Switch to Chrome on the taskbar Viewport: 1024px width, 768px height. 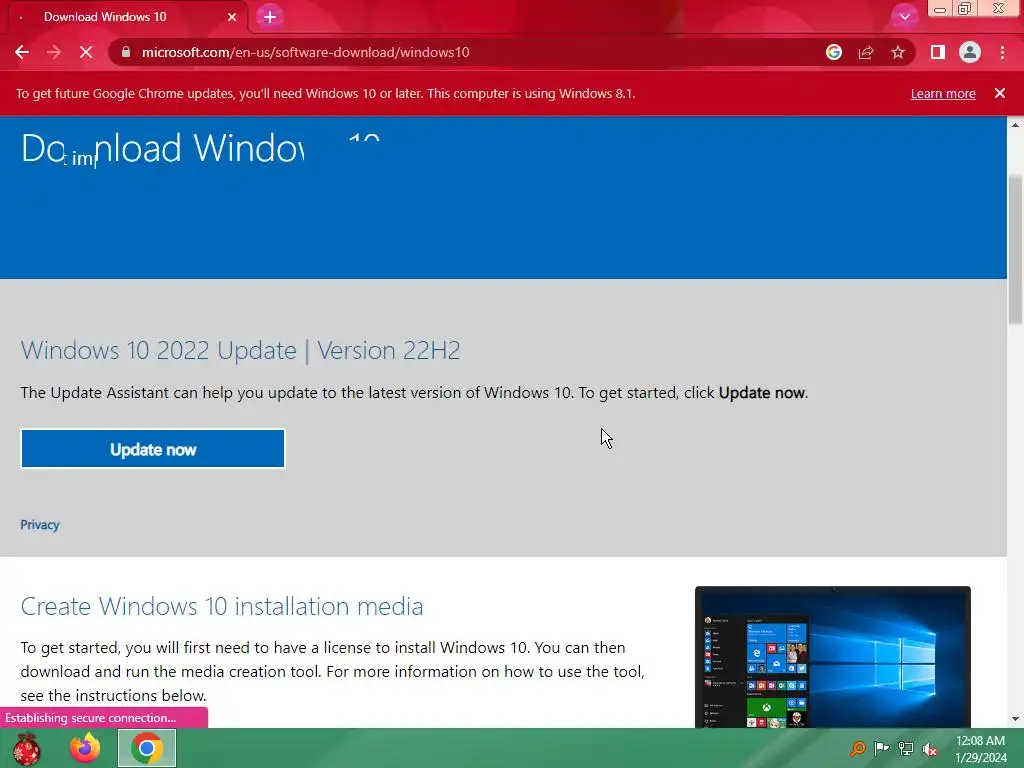[x=147, y=748]
